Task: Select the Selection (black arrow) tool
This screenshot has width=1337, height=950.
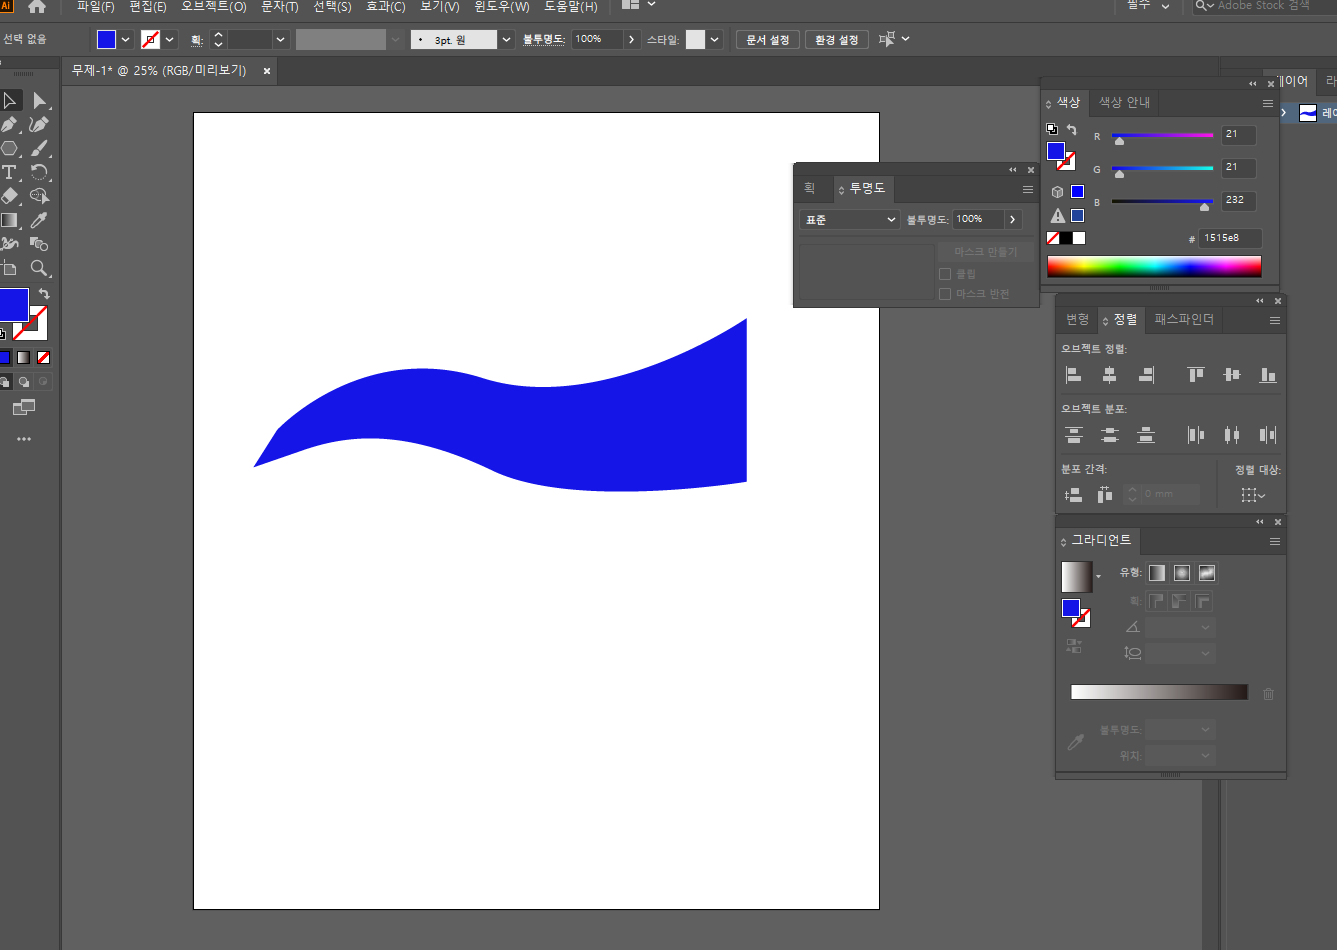Action: [10, 100]
